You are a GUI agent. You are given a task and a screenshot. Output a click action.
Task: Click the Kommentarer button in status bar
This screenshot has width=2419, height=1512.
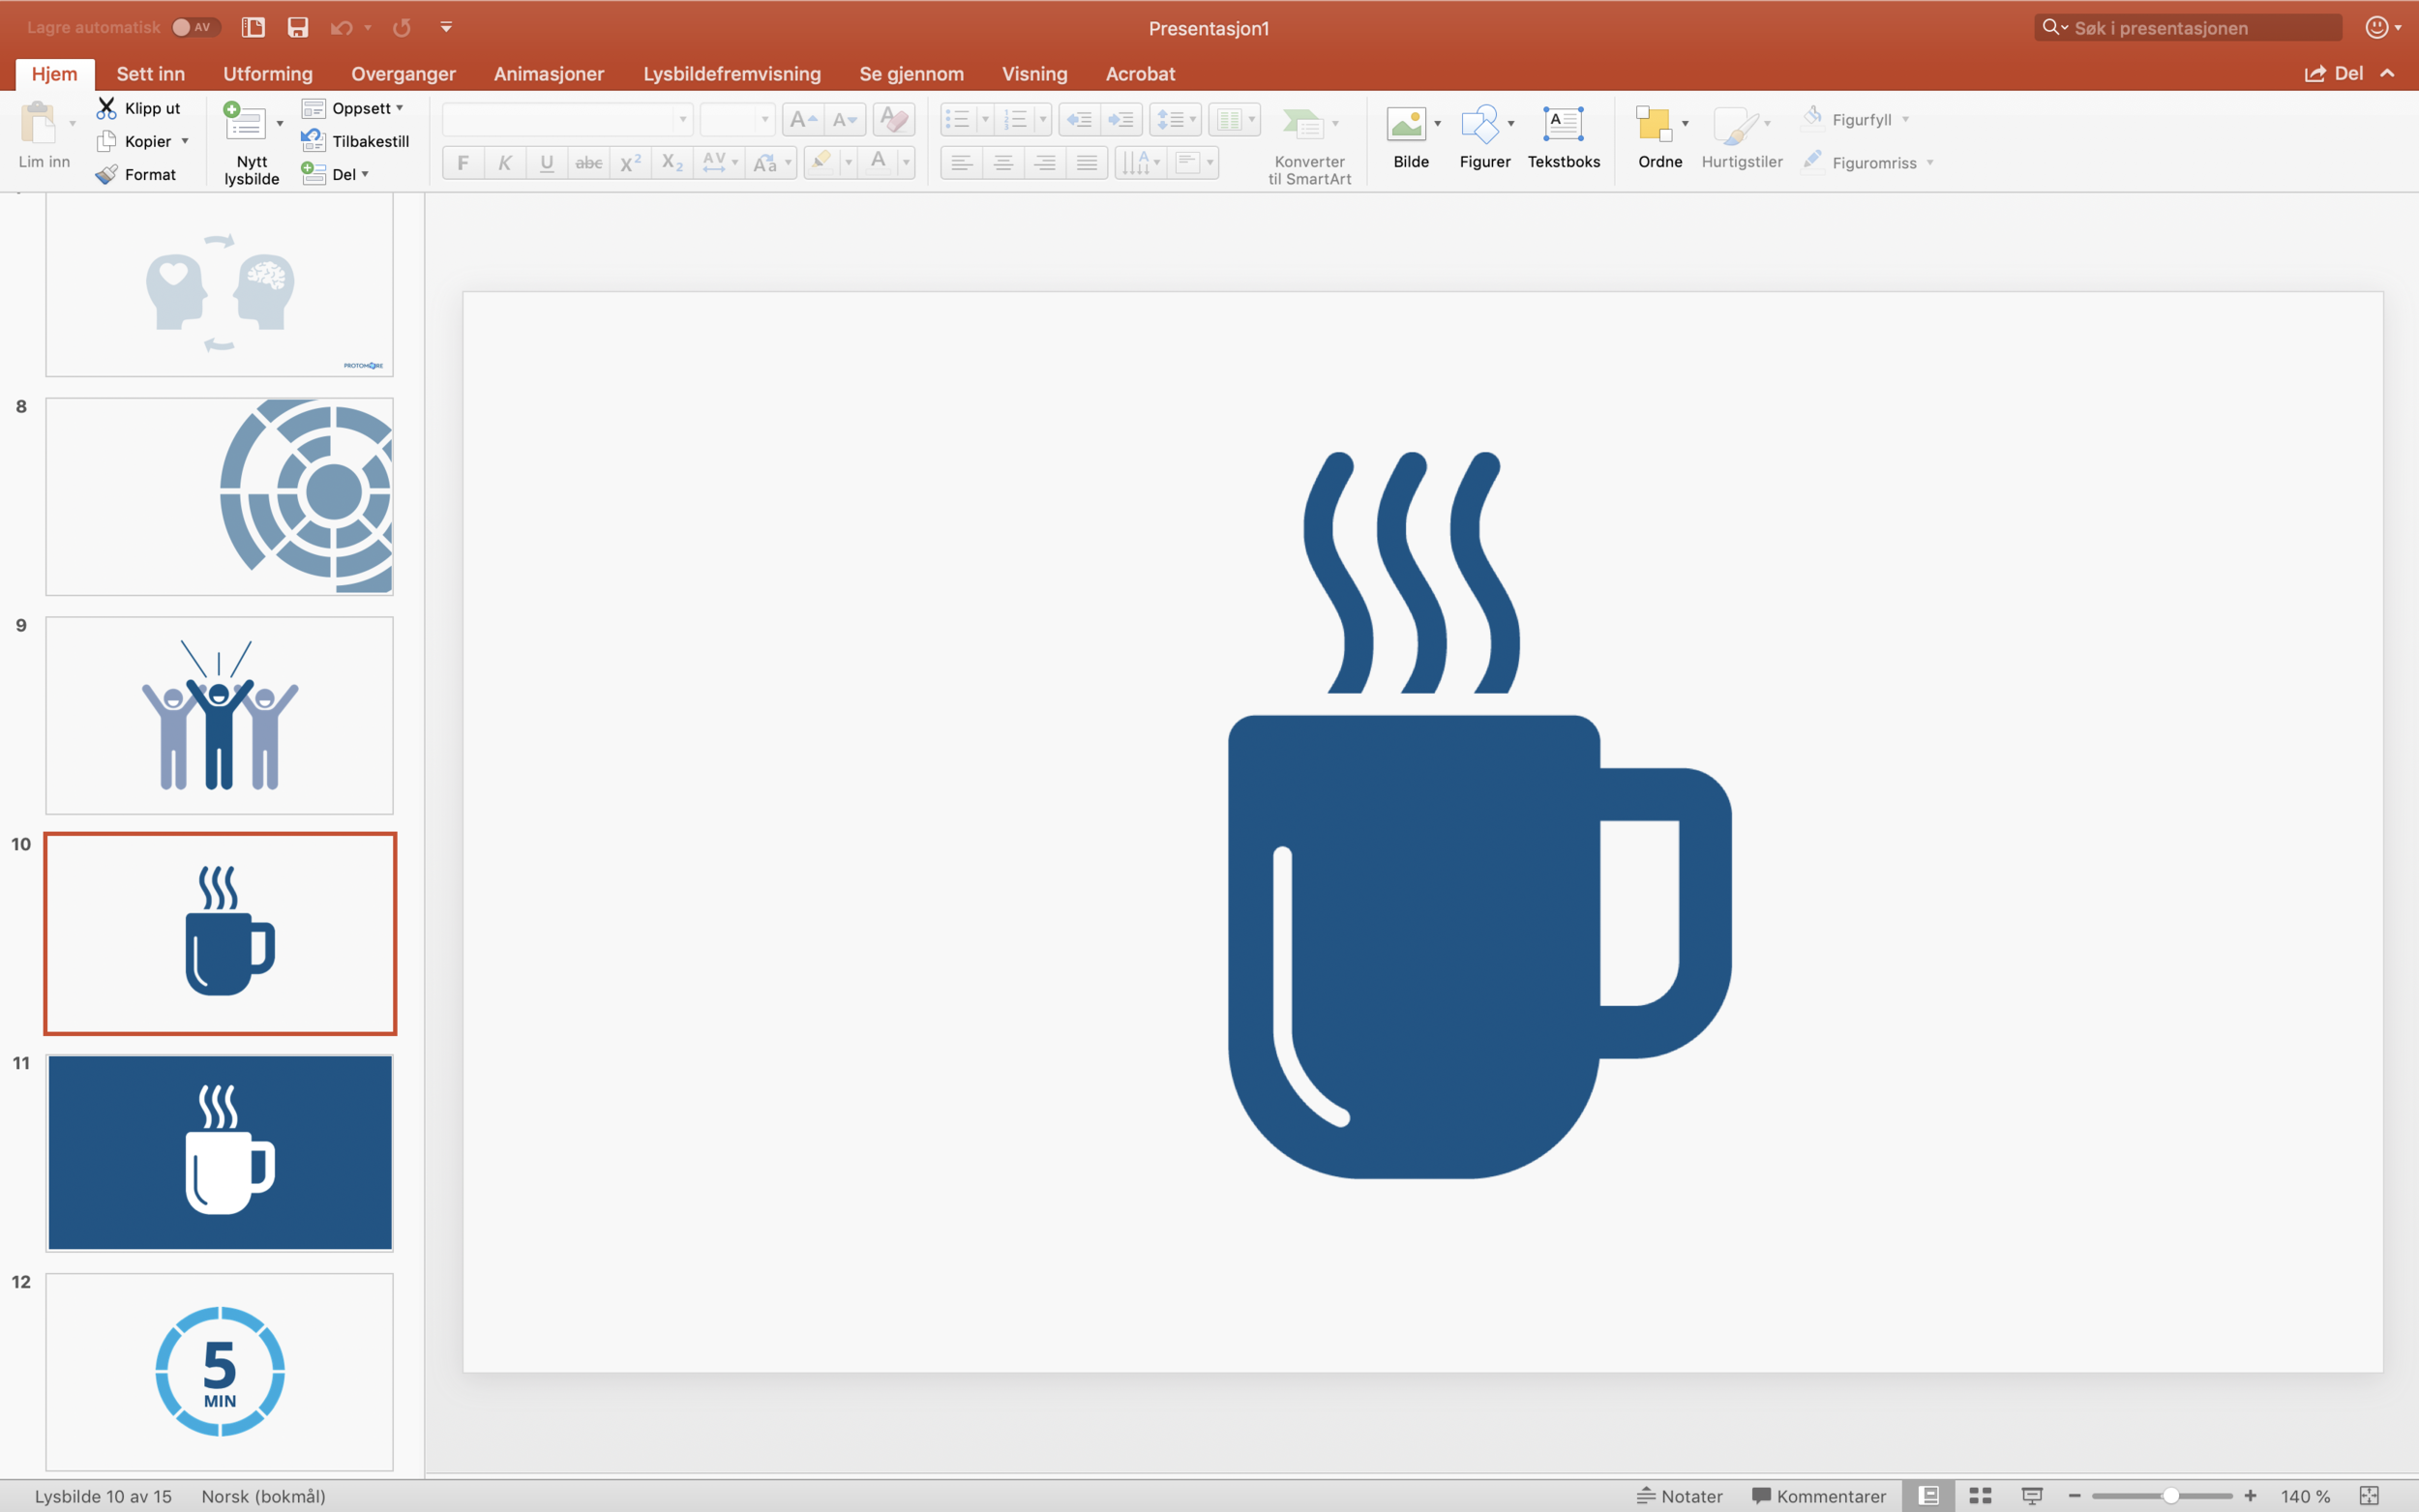[x=1819, y=1496]
